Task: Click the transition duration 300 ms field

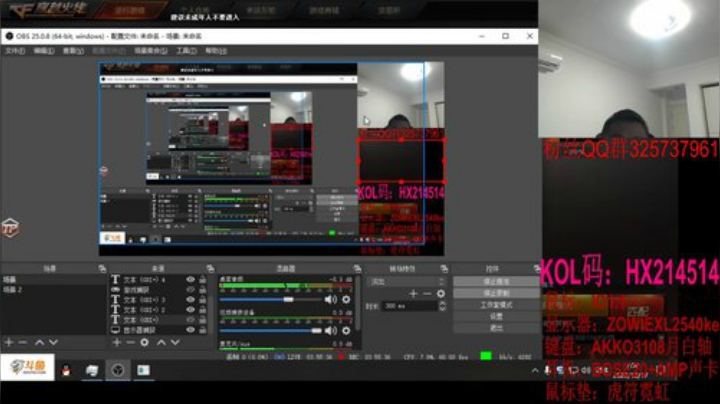Action: [410, 306]
